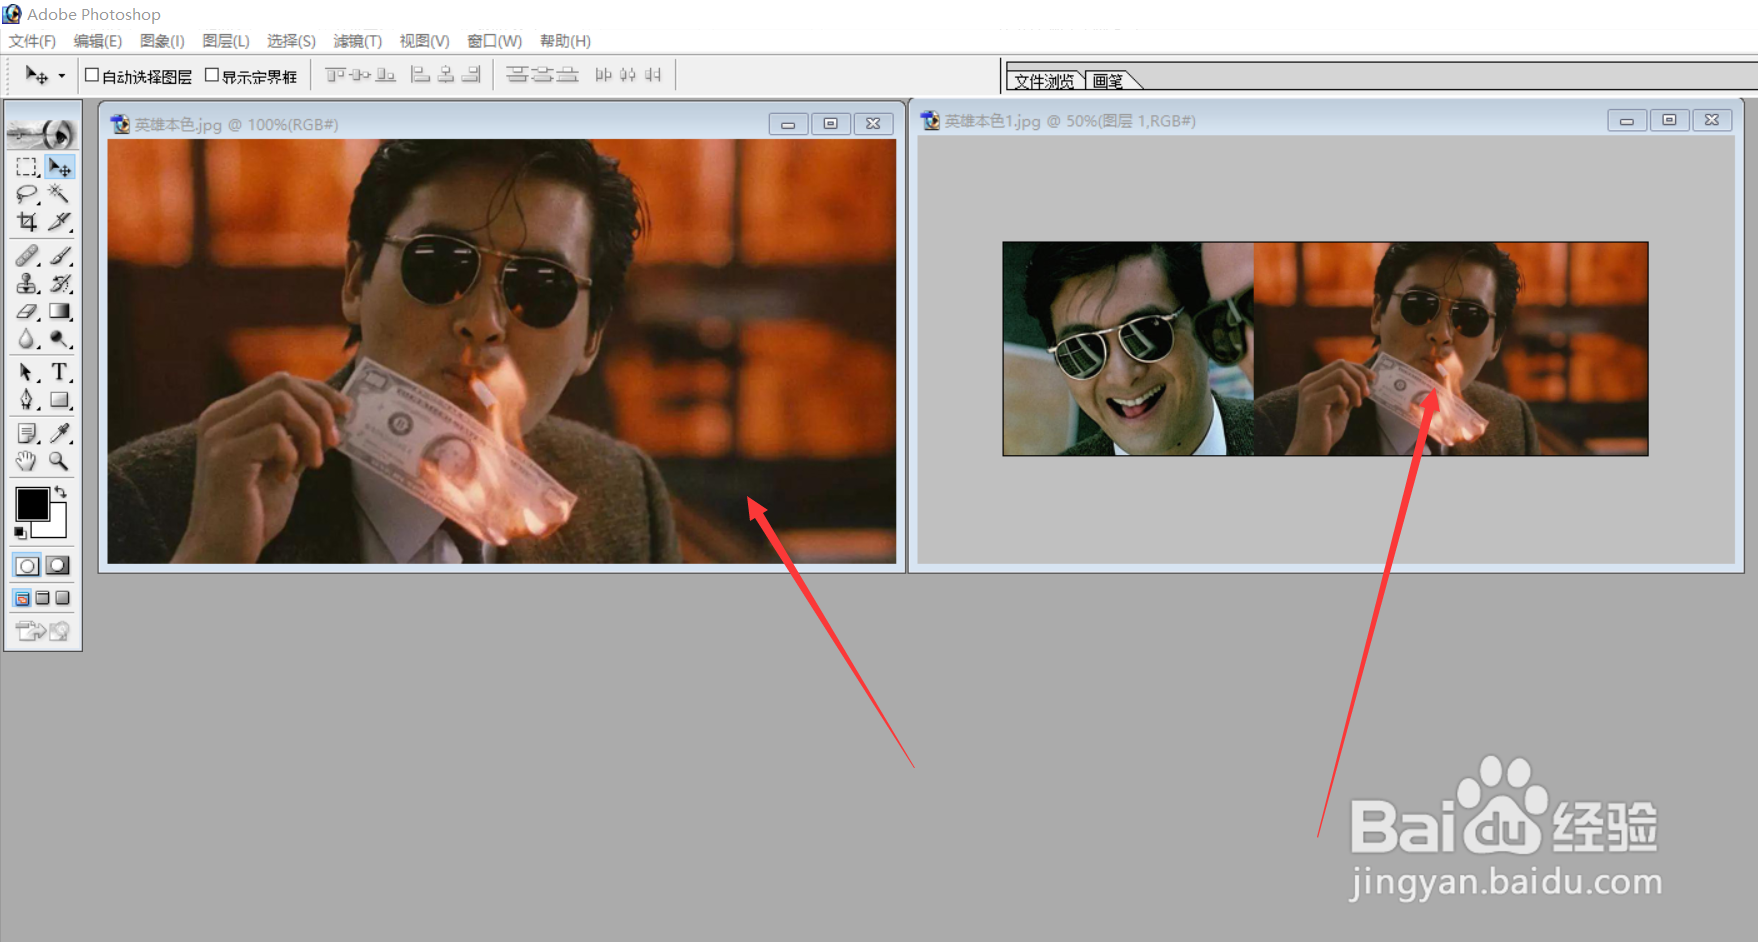The width and height of the screenshot is (1758, 942).
Task: Click Align top edges button
Action: click(335, 75)
